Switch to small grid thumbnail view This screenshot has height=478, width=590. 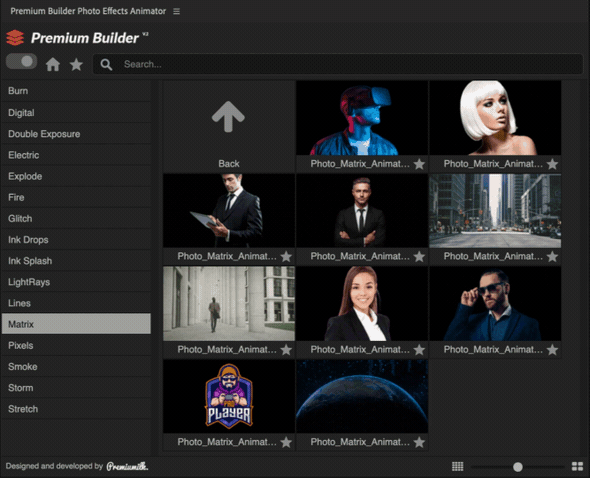[x=458, y=467]
